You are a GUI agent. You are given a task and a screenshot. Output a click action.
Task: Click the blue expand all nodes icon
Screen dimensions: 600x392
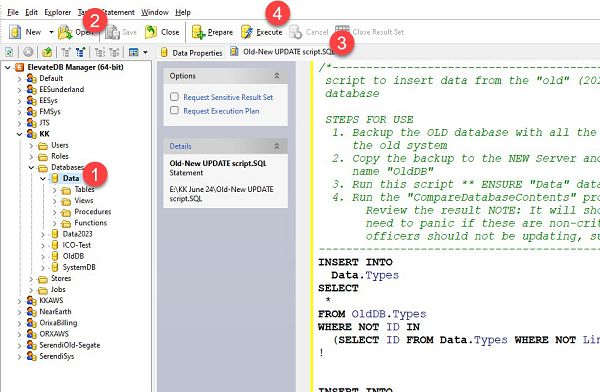[80, 52]
